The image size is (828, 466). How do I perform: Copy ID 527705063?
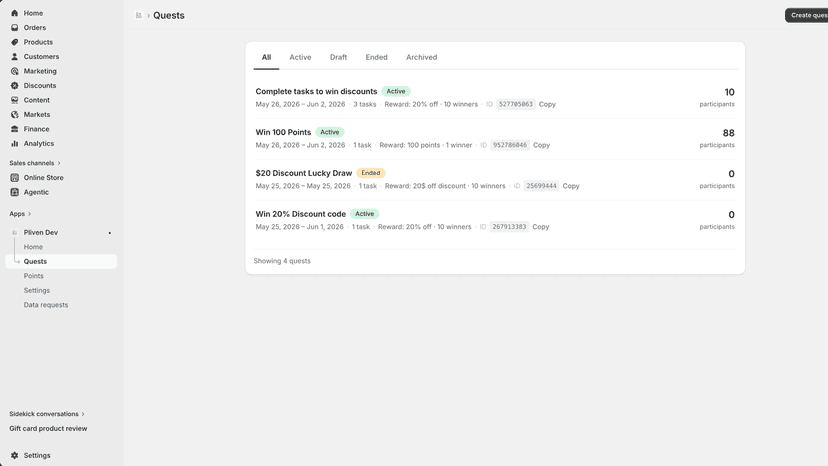click(x=547, y=105)
